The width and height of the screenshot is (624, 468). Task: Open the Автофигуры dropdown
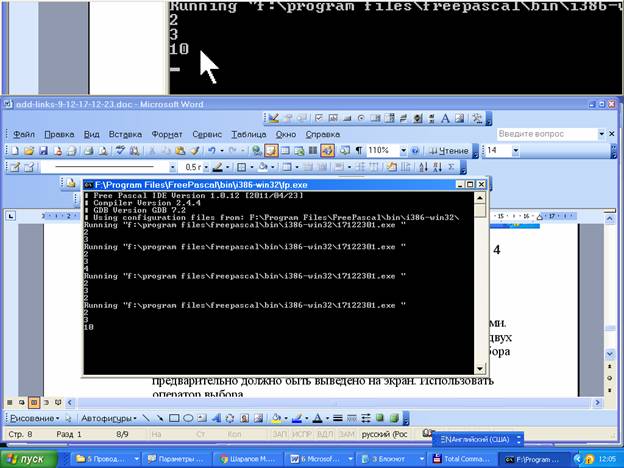click(109, 418)
